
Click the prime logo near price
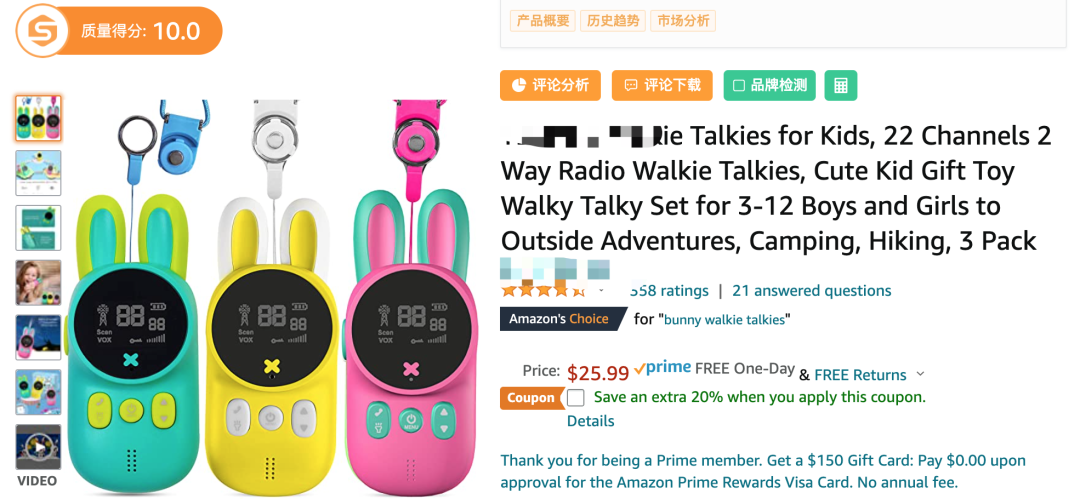(x=662, y=368)
